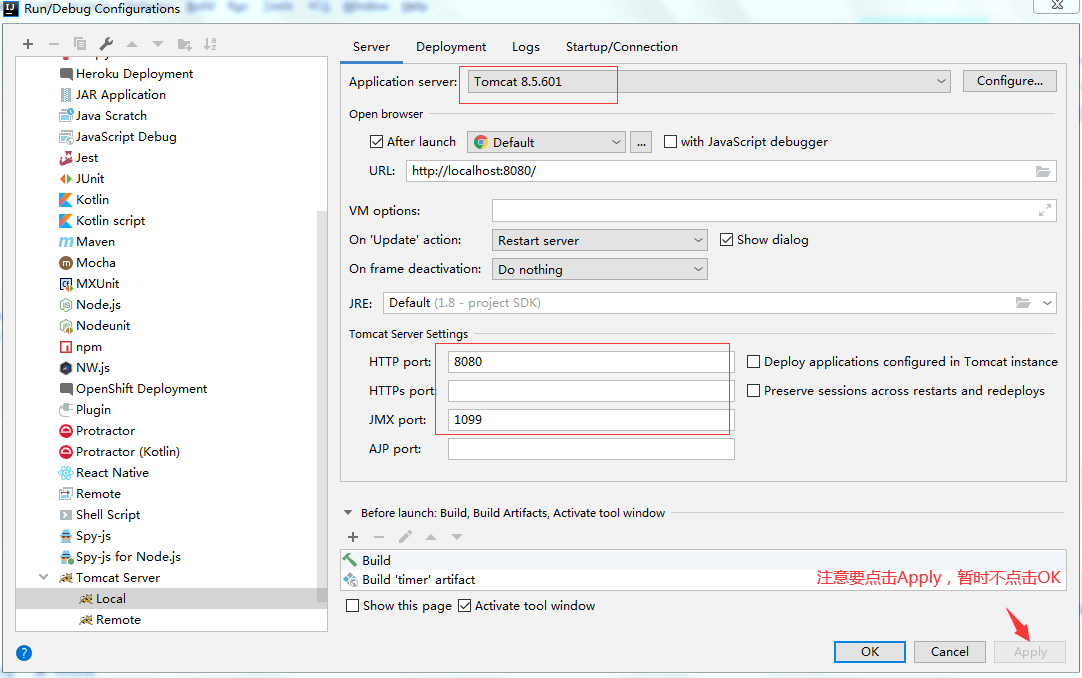The image size is (1082, 678).
Task: Collapse the Tomcat Server tree node
Action: coord(43,577)
